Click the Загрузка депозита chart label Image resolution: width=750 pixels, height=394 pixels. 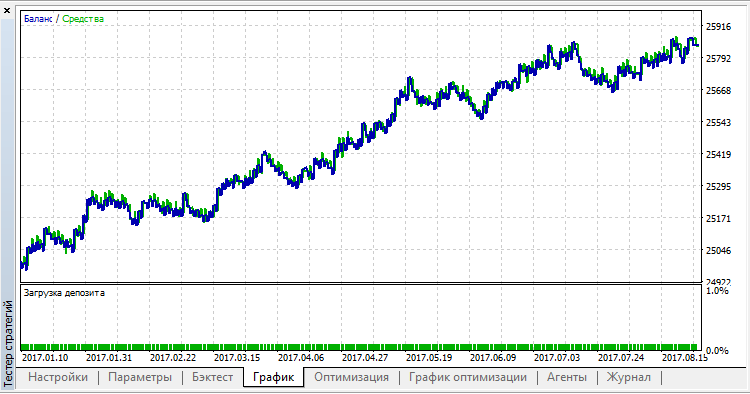64,293
